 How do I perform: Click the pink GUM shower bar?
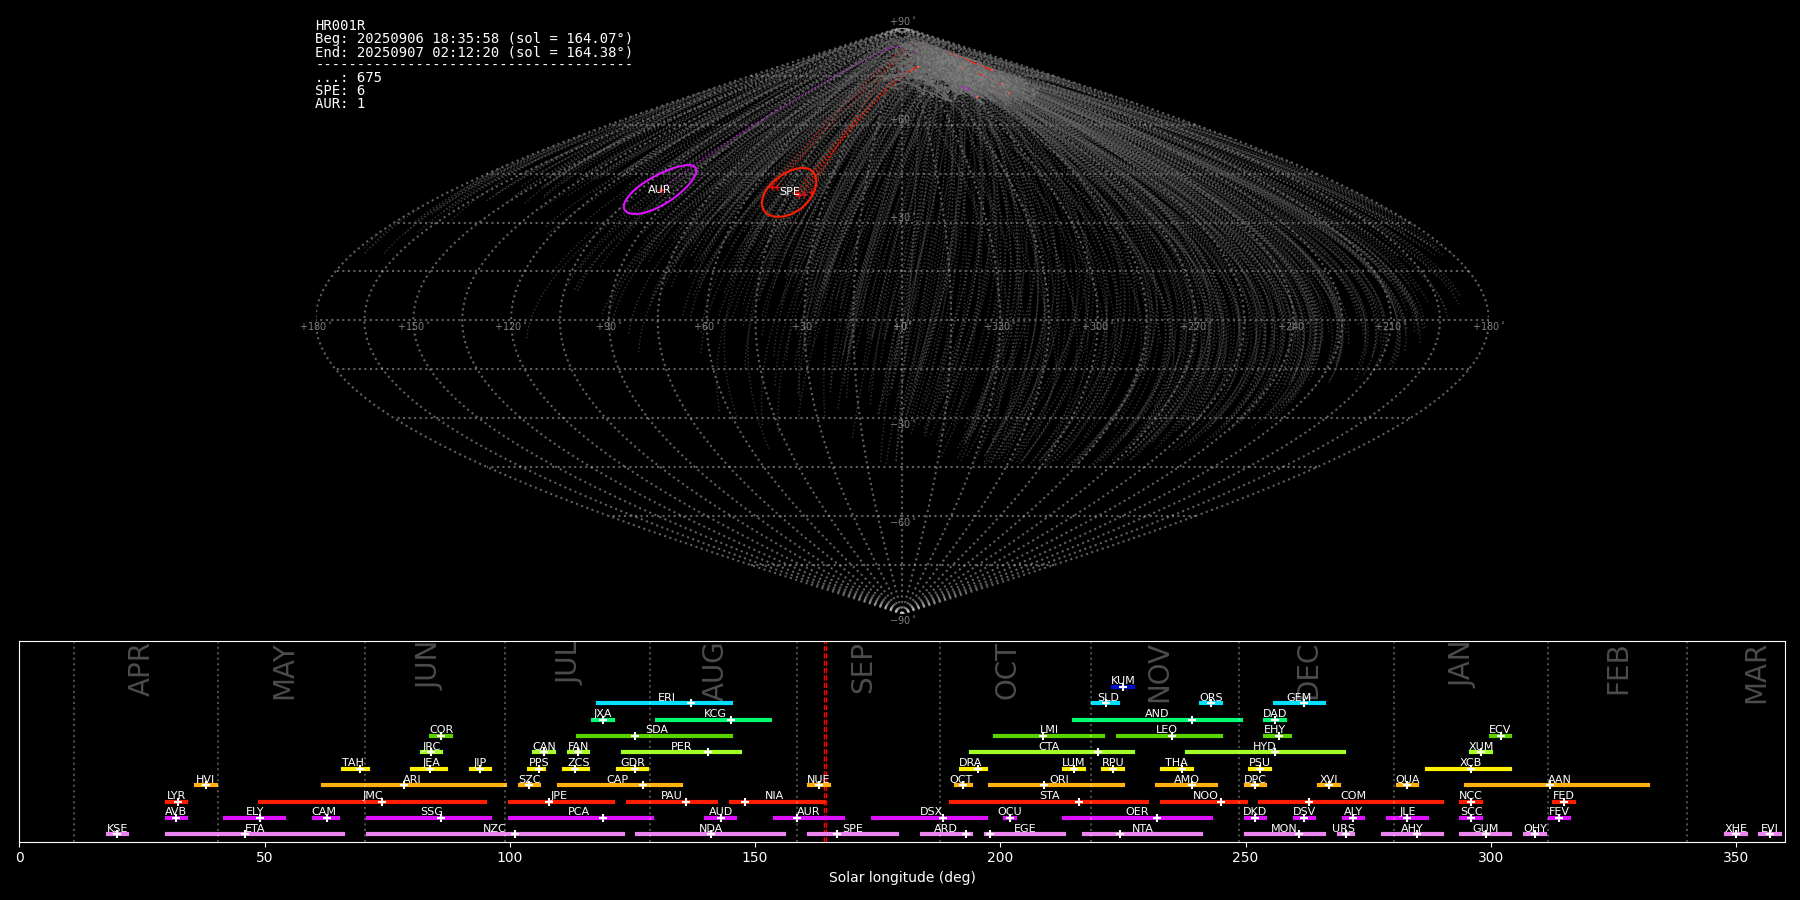click(x=1485, y=834)
